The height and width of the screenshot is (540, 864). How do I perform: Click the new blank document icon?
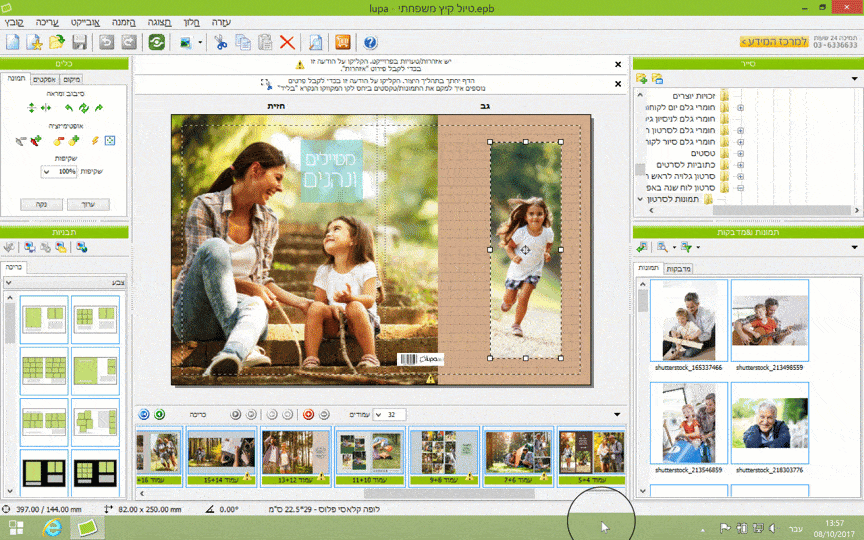[x=12, y=42]
